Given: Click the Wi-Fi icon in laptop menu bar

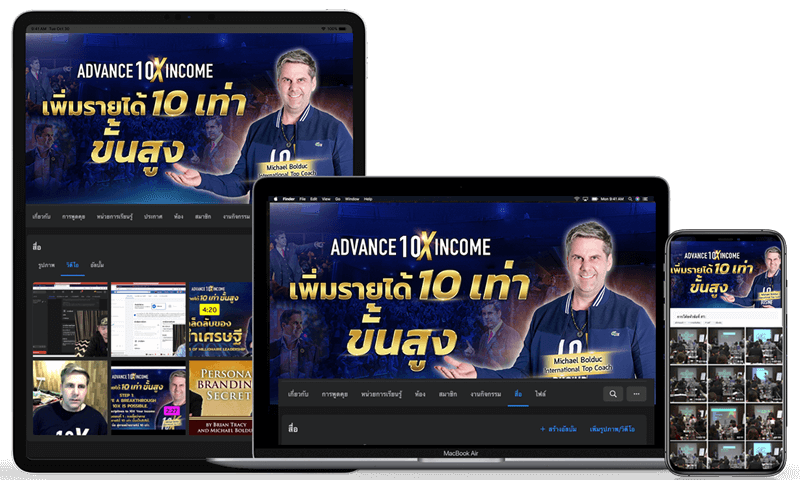Looking at the screenshot, I should (x=577, y=199).
